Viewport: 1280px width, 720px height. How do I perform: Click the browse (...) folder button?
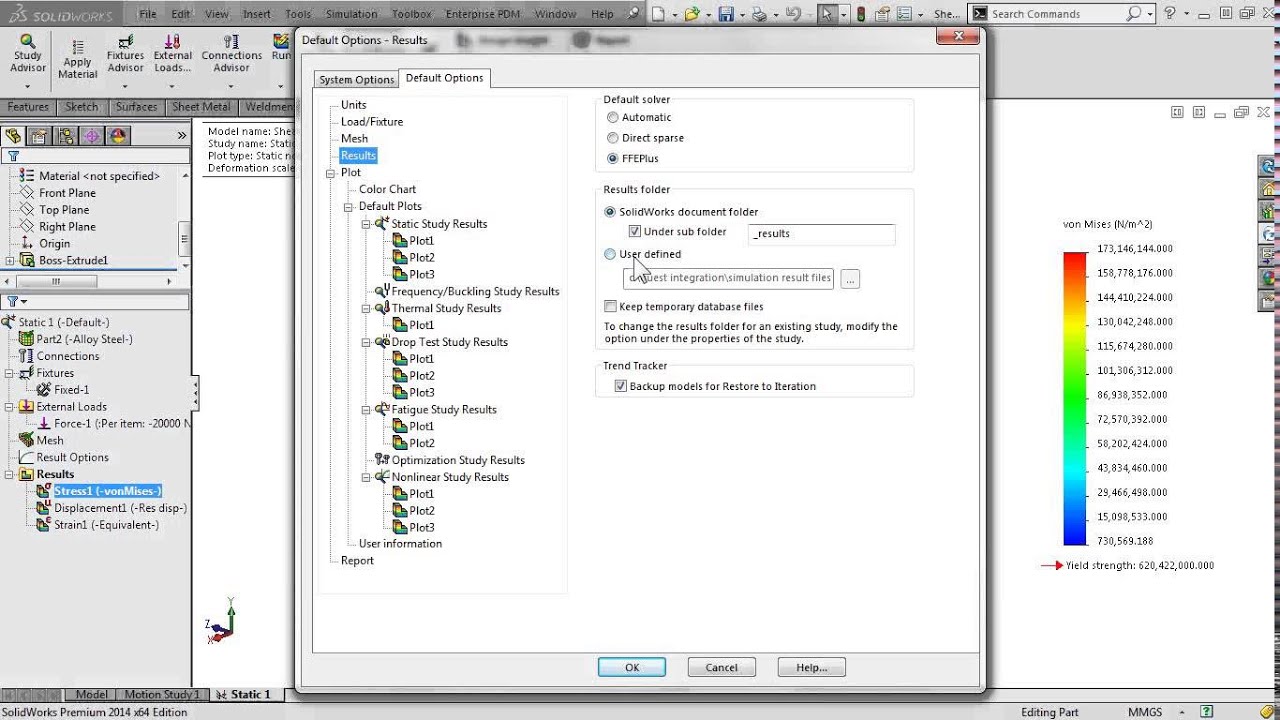[850, 279]
